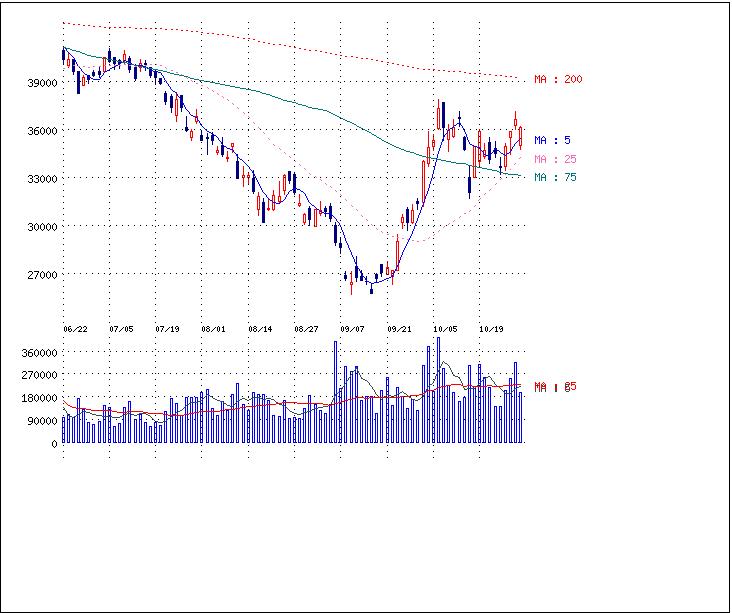The width and height of the screenshot is (732, 613).
Task: Select the 08/01 date label
Action: click(x=213, y=328)
